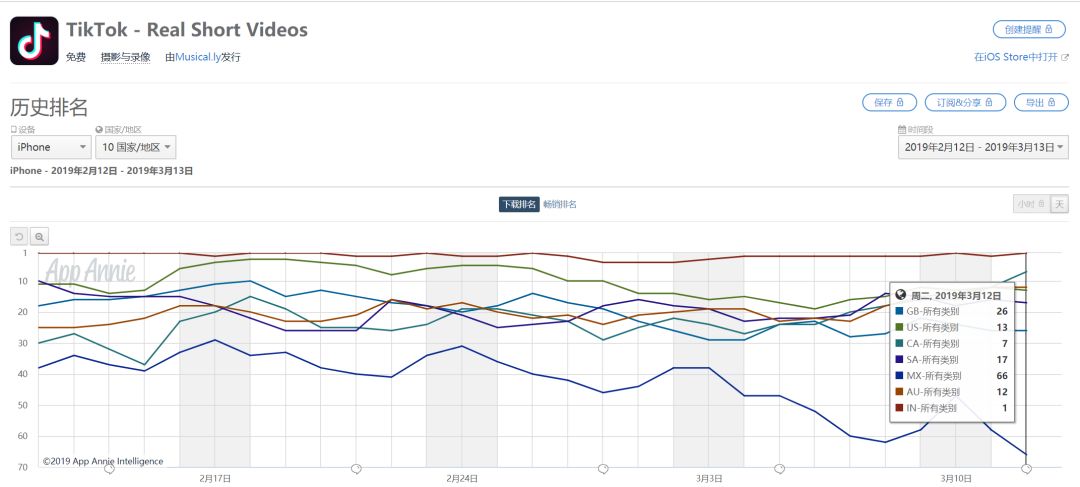Click the TikTok app icon
Viewport: 1080px width, 487px height.
[34, 41]
